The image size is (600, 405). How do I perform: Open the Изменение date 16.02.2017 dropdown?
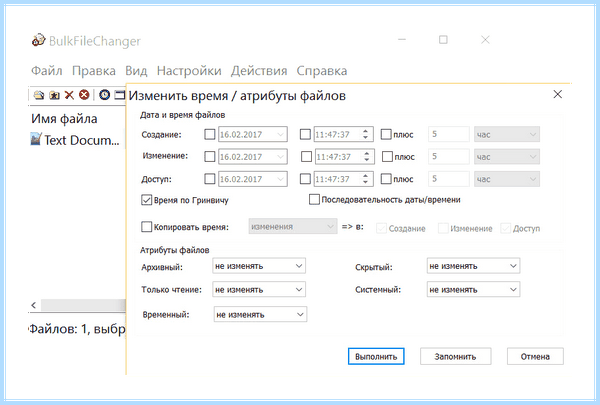click(x=253, y=157)
